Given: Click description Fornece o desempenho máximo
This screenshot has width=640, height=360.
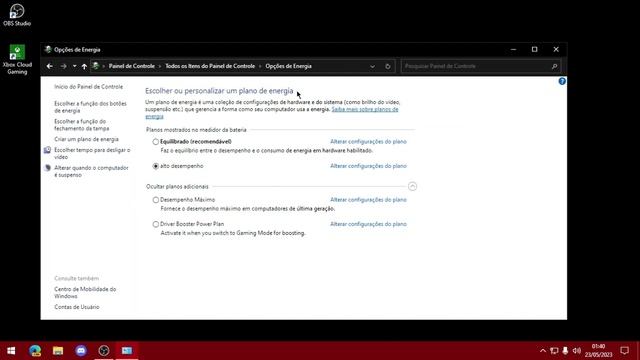Looking at the screenshot, I should tap(247, 209).
